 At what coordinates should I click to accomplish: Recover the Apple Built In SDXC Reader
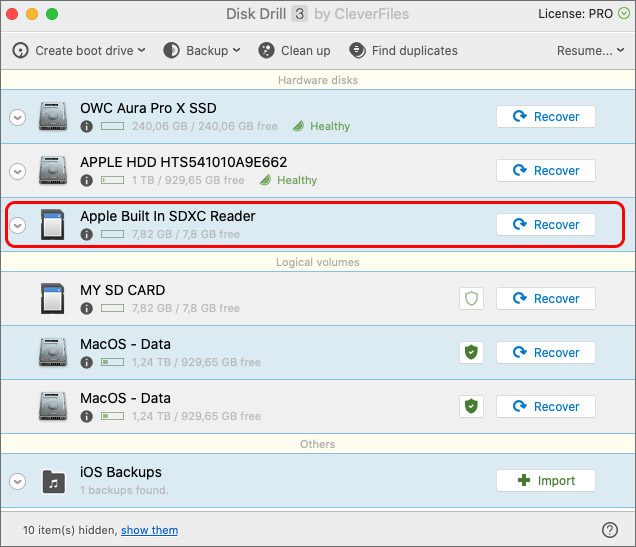click(546, 225)
